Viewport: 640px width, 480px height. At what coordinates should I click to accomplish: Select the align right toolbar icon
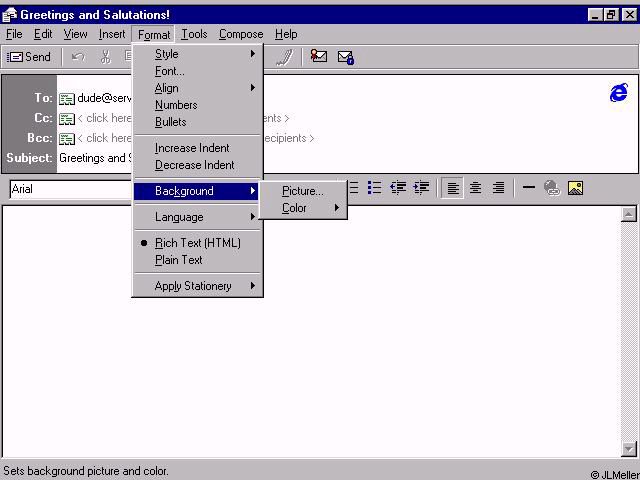[498, 188]
